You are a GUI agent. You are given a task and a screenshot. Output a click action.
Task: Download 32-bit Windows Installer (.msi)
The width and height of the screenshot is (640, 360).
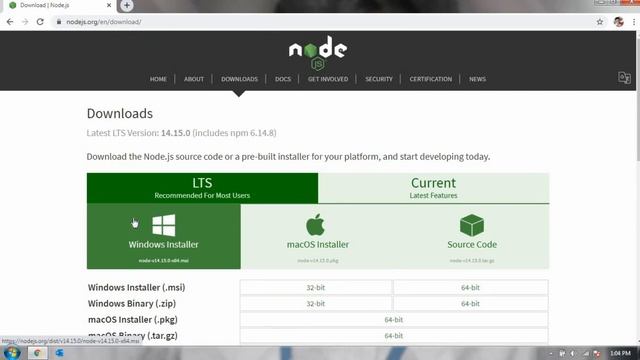(316, 287)
